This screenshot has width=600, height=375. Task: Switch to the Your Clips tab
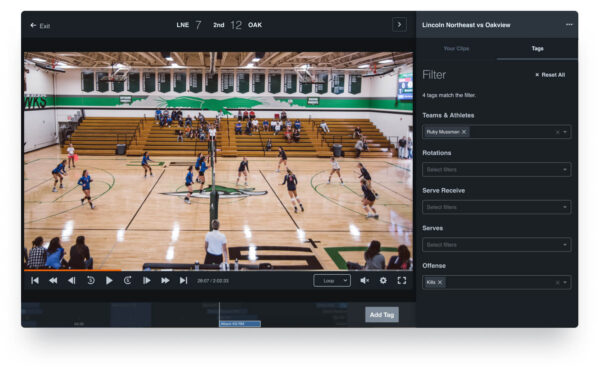pyautogui.click(x=456, y=49)
